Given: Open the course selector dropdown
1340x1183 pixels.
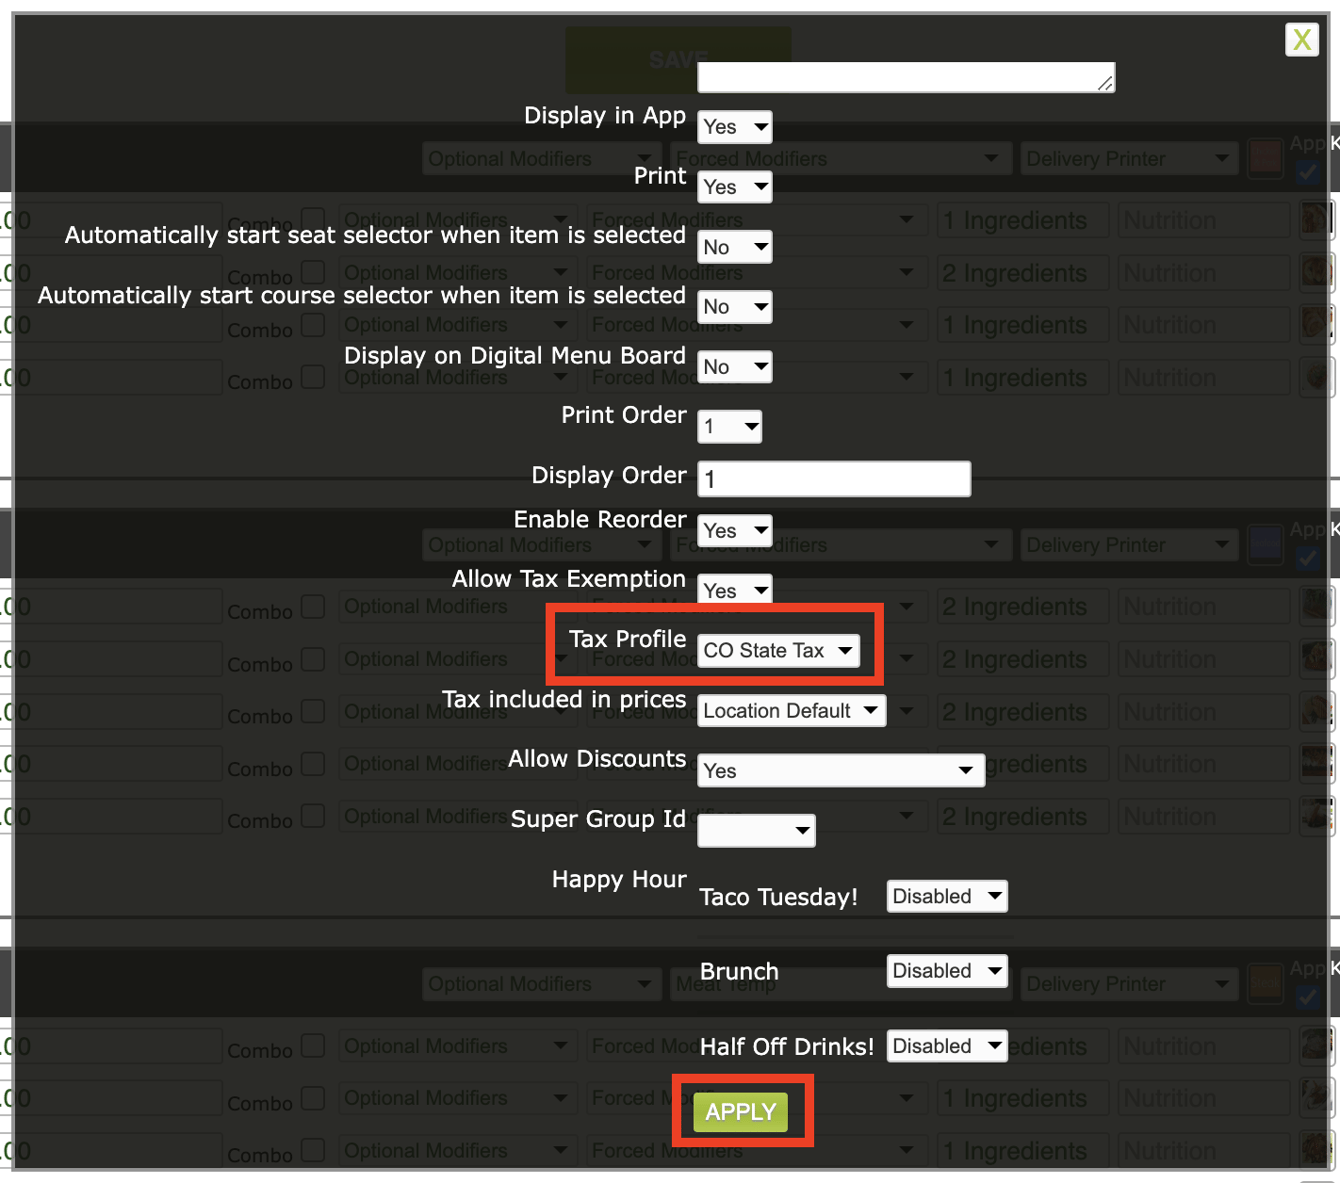Looking at the screenshot, I should [734, 307].
